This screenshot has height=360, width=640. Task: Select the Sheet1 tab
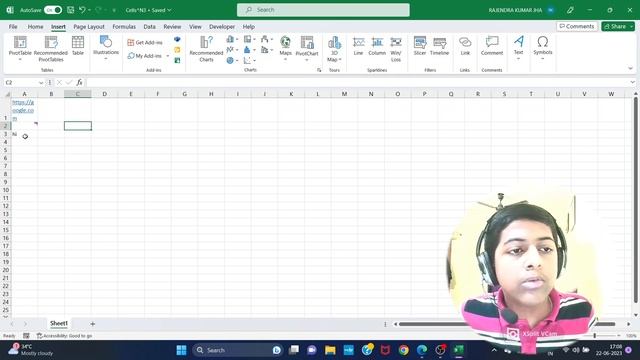[59, 323]
